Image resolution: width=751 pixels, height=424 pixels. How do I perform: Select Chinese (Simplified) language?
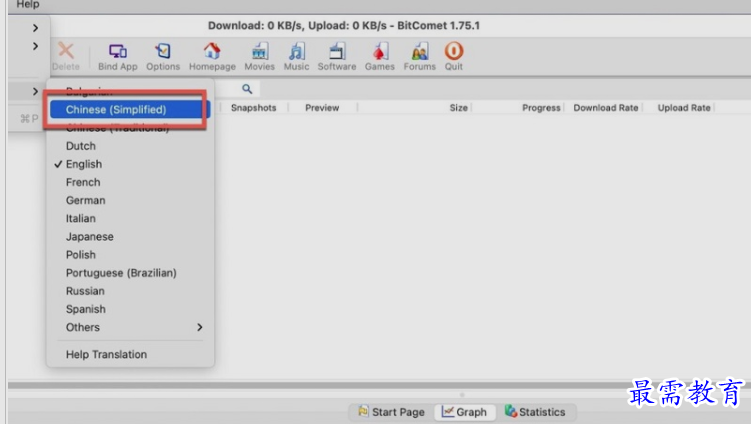click(130, 109)
